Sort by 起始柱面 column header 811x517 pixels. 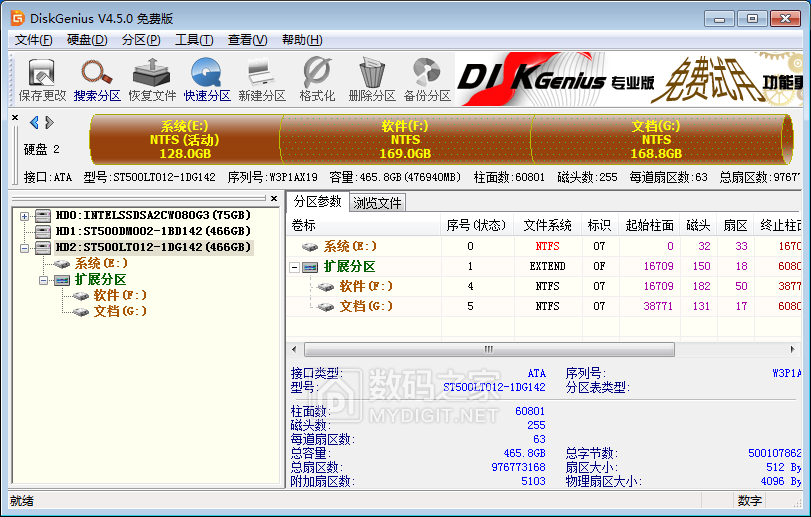click(650, 225)
